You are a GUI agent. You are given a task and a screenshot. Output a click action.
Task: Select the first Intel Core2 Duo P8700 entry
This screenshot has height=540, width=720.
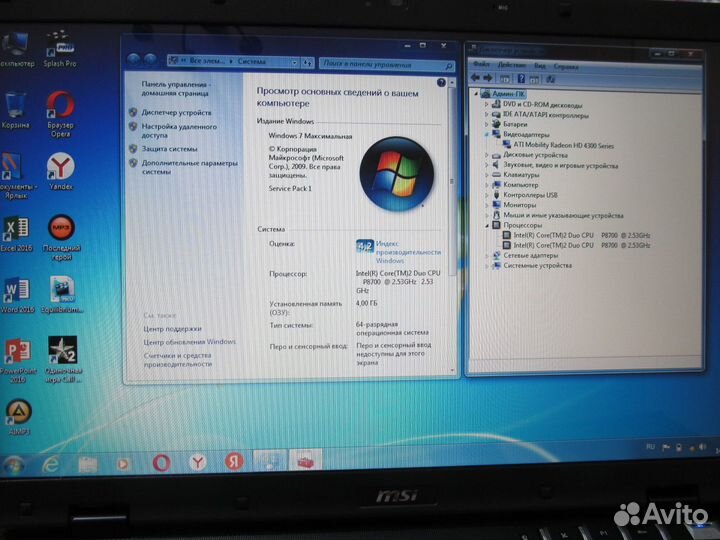tap(582, 235)
